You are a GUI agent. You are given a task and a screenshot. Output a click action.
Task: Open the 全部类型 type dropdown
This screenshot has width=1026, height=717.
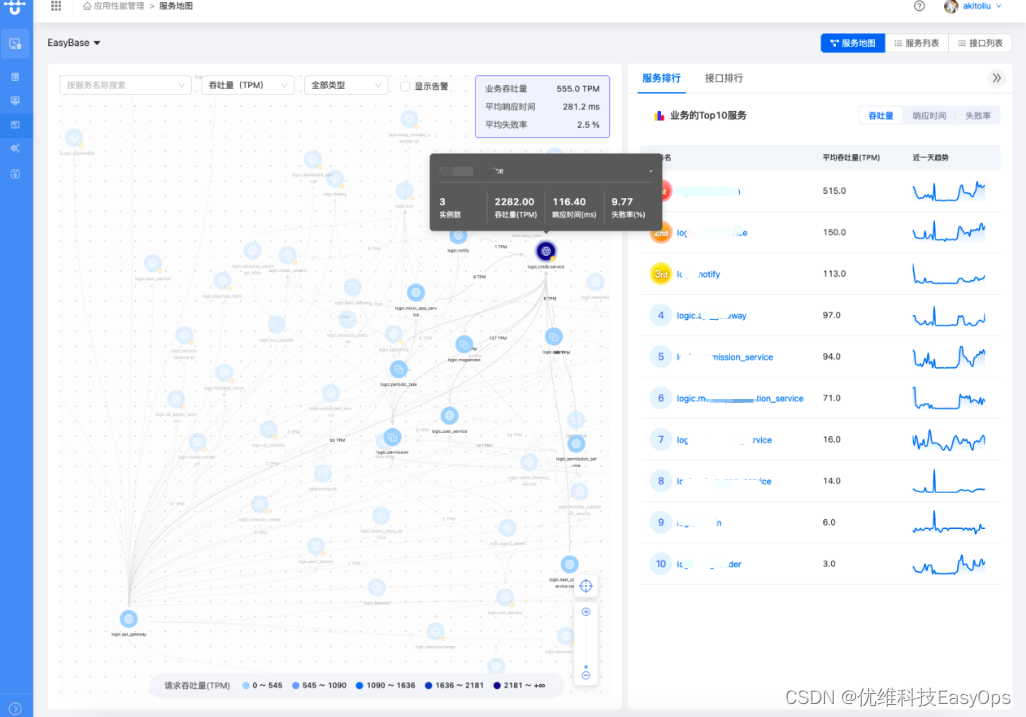pyautogui.click(x=346, y=85)
